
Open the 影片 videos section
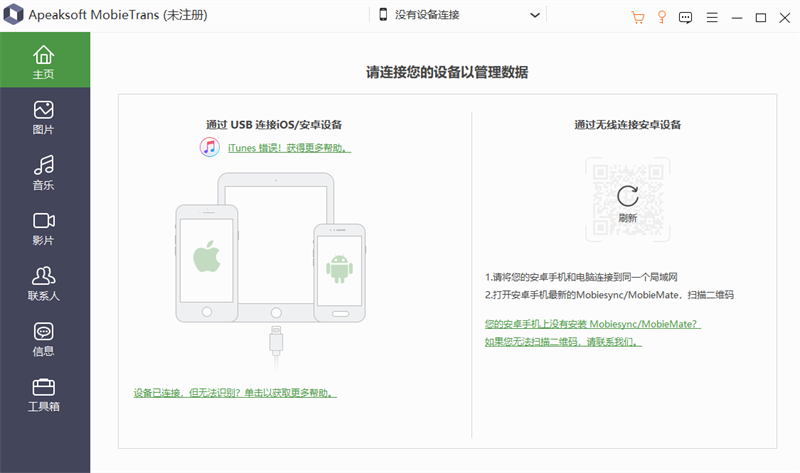pyautogui.click(x=44, y=228)
